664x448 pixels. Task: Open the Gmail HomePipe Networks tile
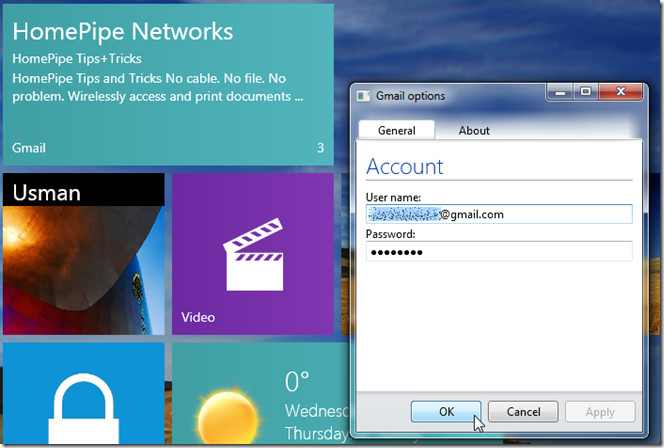pyautogui.click(x=168, y=85)
